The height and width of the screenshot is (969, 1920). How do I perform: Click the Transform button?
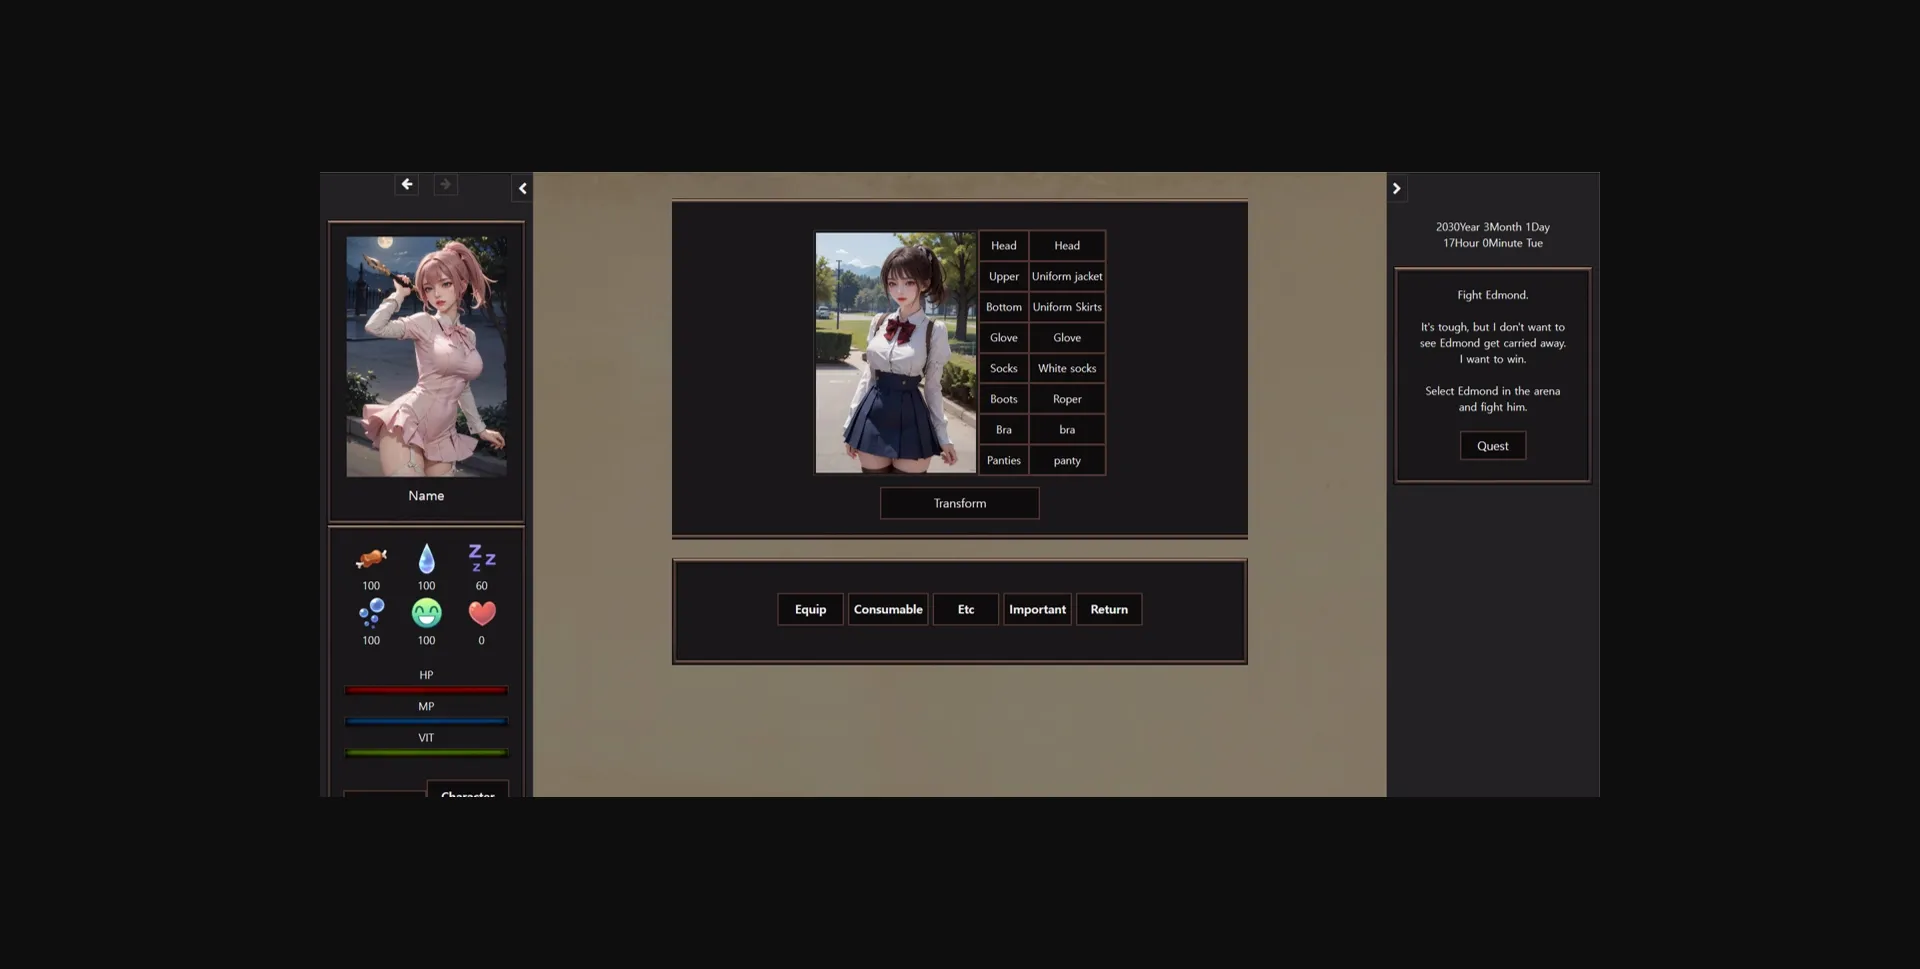point(959,503)
